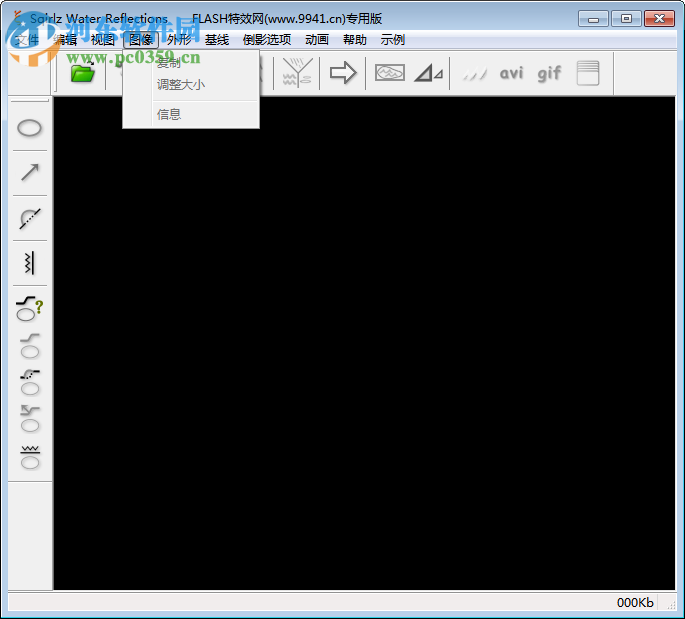Click the double triangle icon

pyautogui.click(x=429, y=73)
